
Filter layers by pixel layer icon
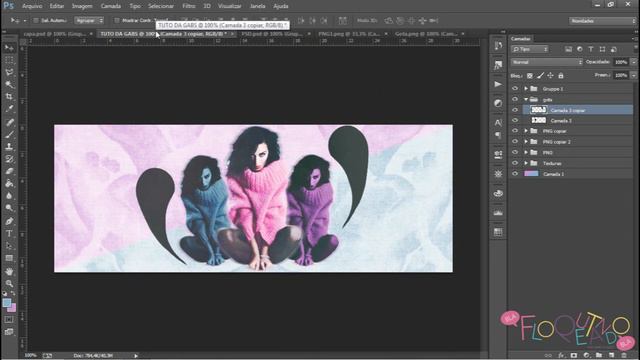(x=568, y=49)
